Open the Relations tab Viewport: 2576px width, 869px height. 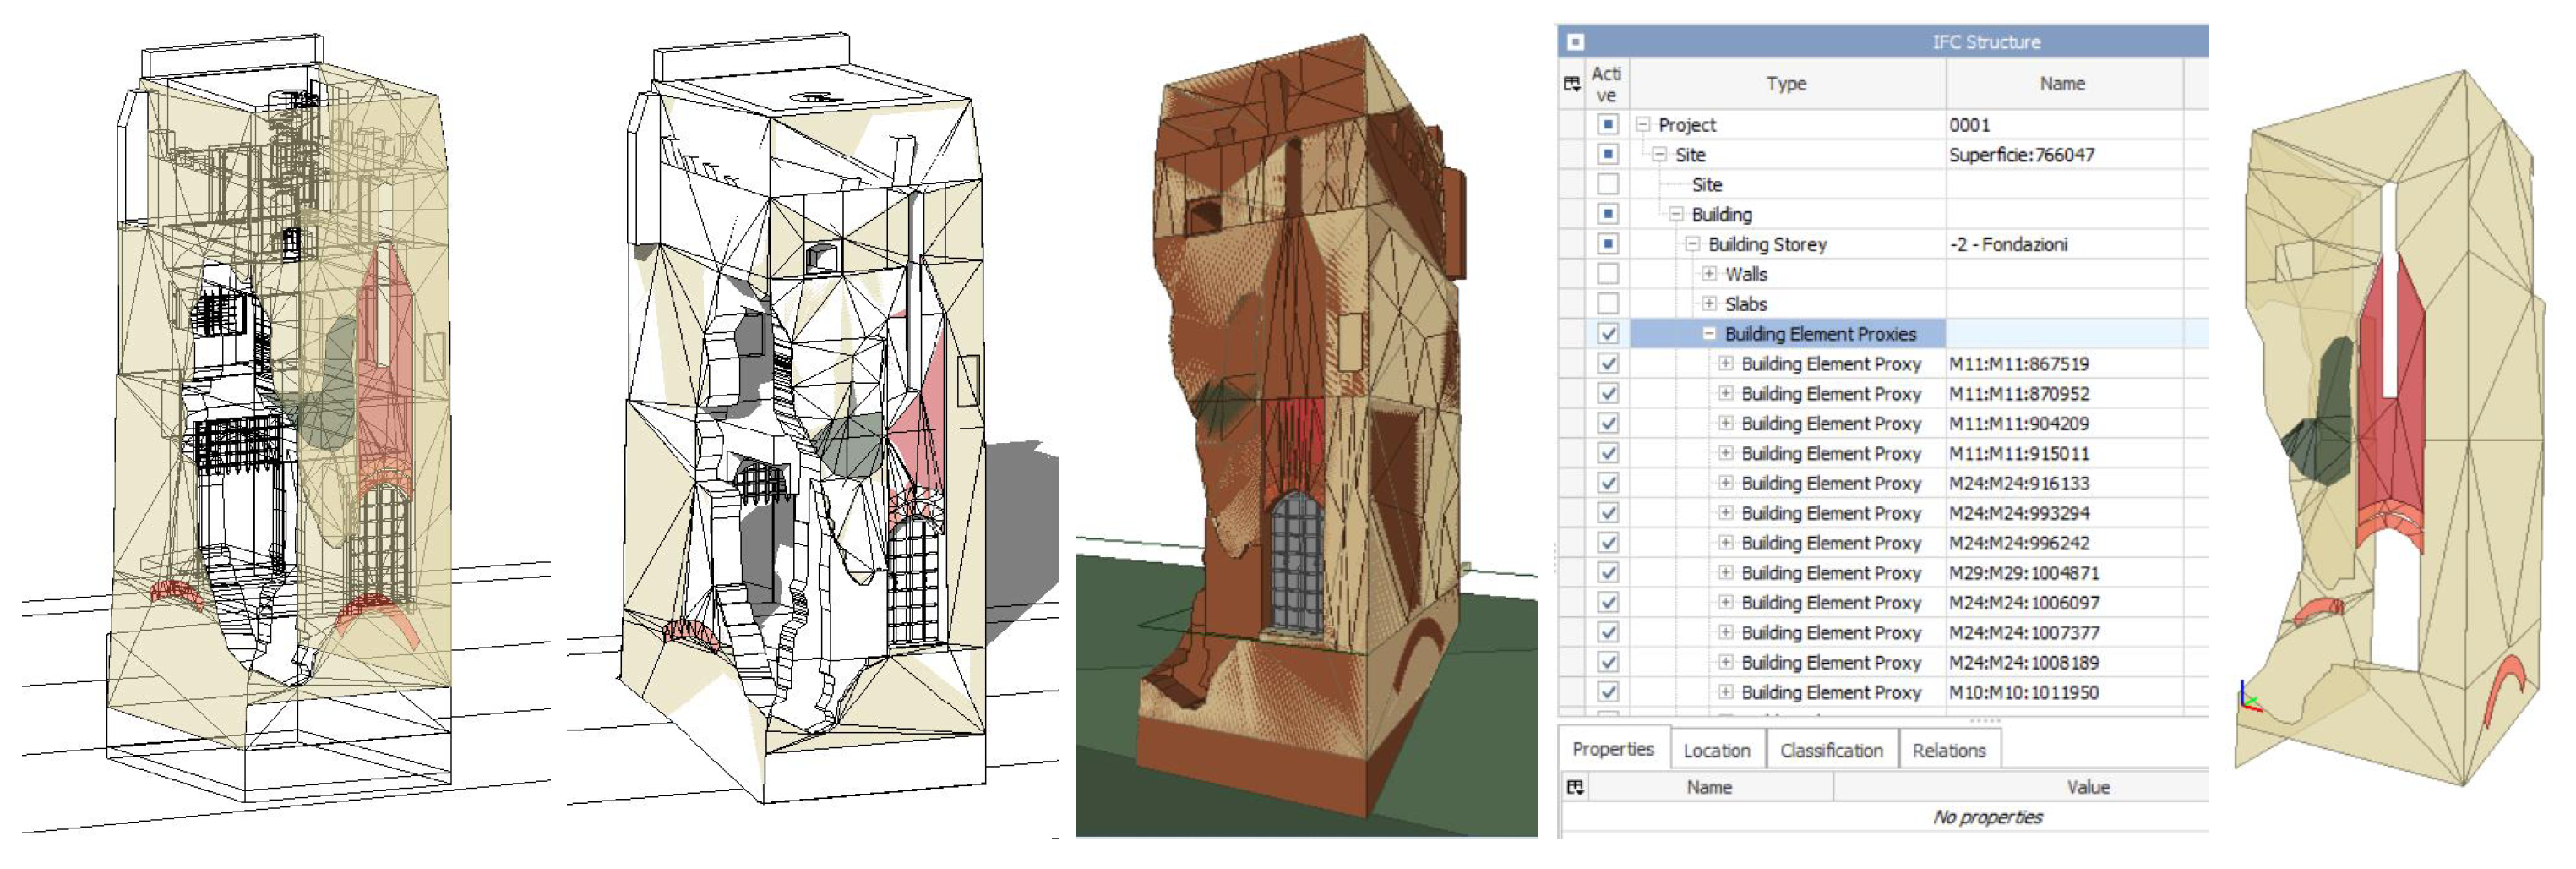(x=1948, y=750)
